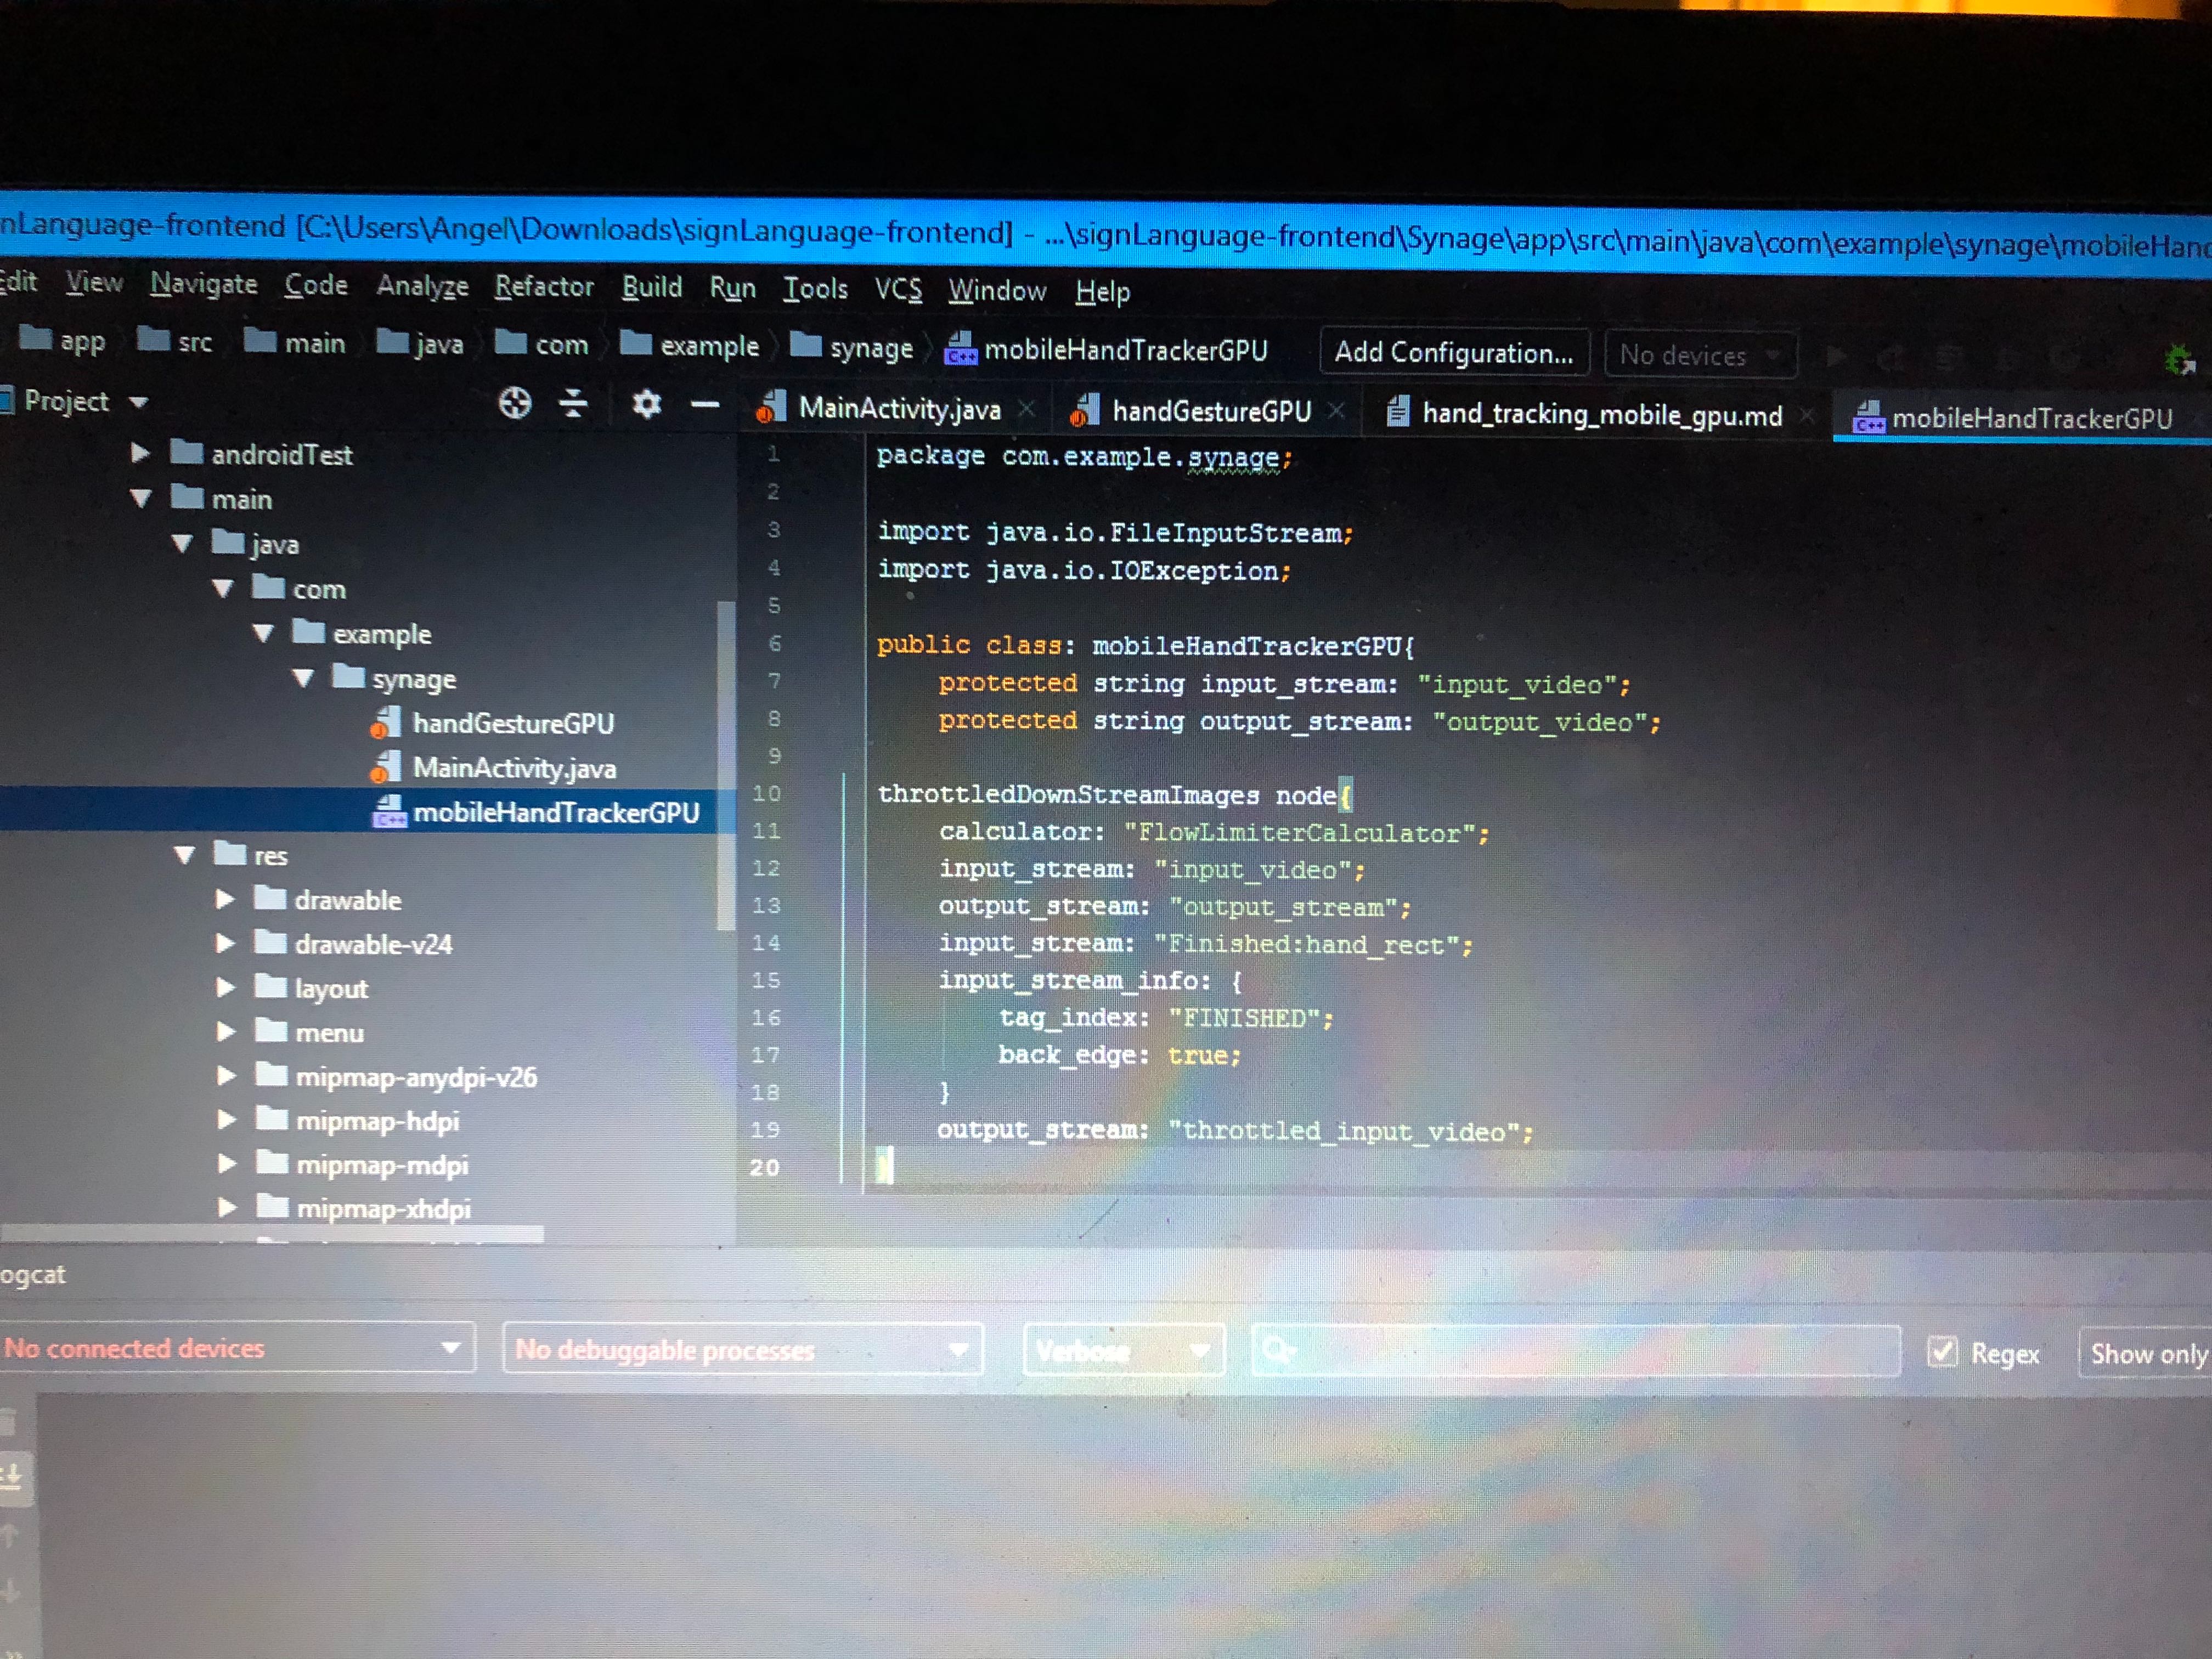This screenshot has width=2212, height=1659.
Task: Click the collapse all icon in Project panel
Action: point(573,403)
